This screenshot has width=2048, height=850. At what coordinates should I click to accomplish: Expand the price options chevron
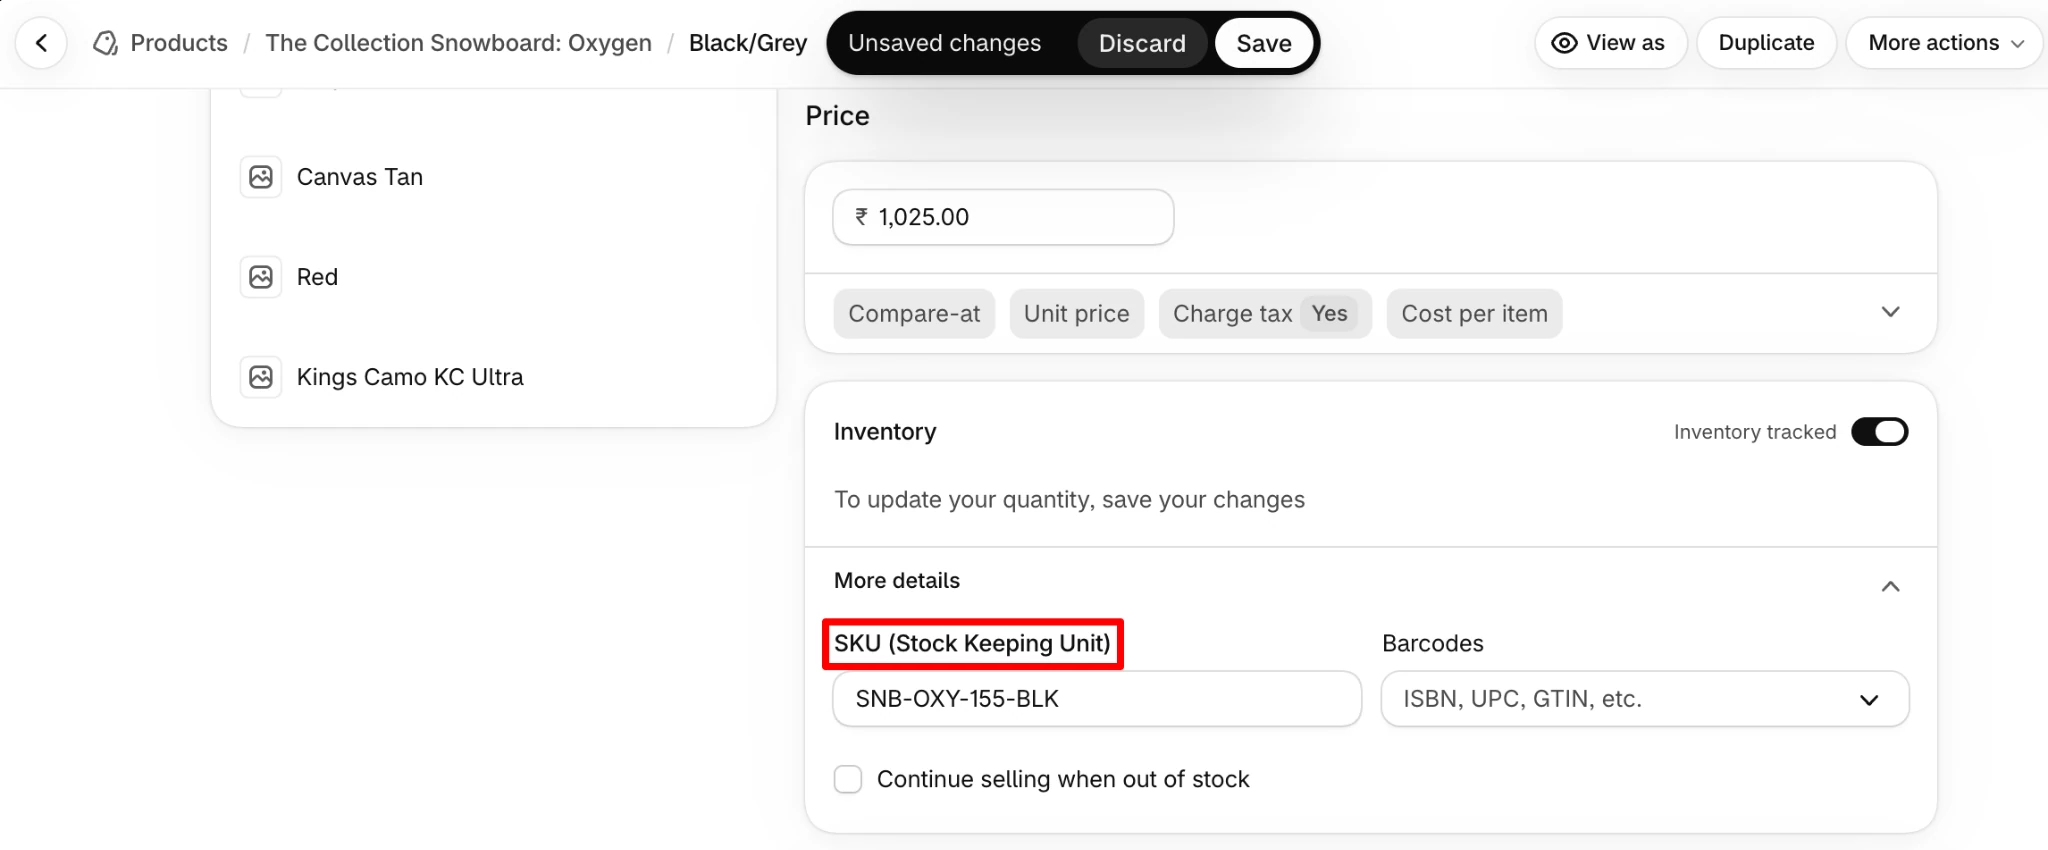point(1890,312)
